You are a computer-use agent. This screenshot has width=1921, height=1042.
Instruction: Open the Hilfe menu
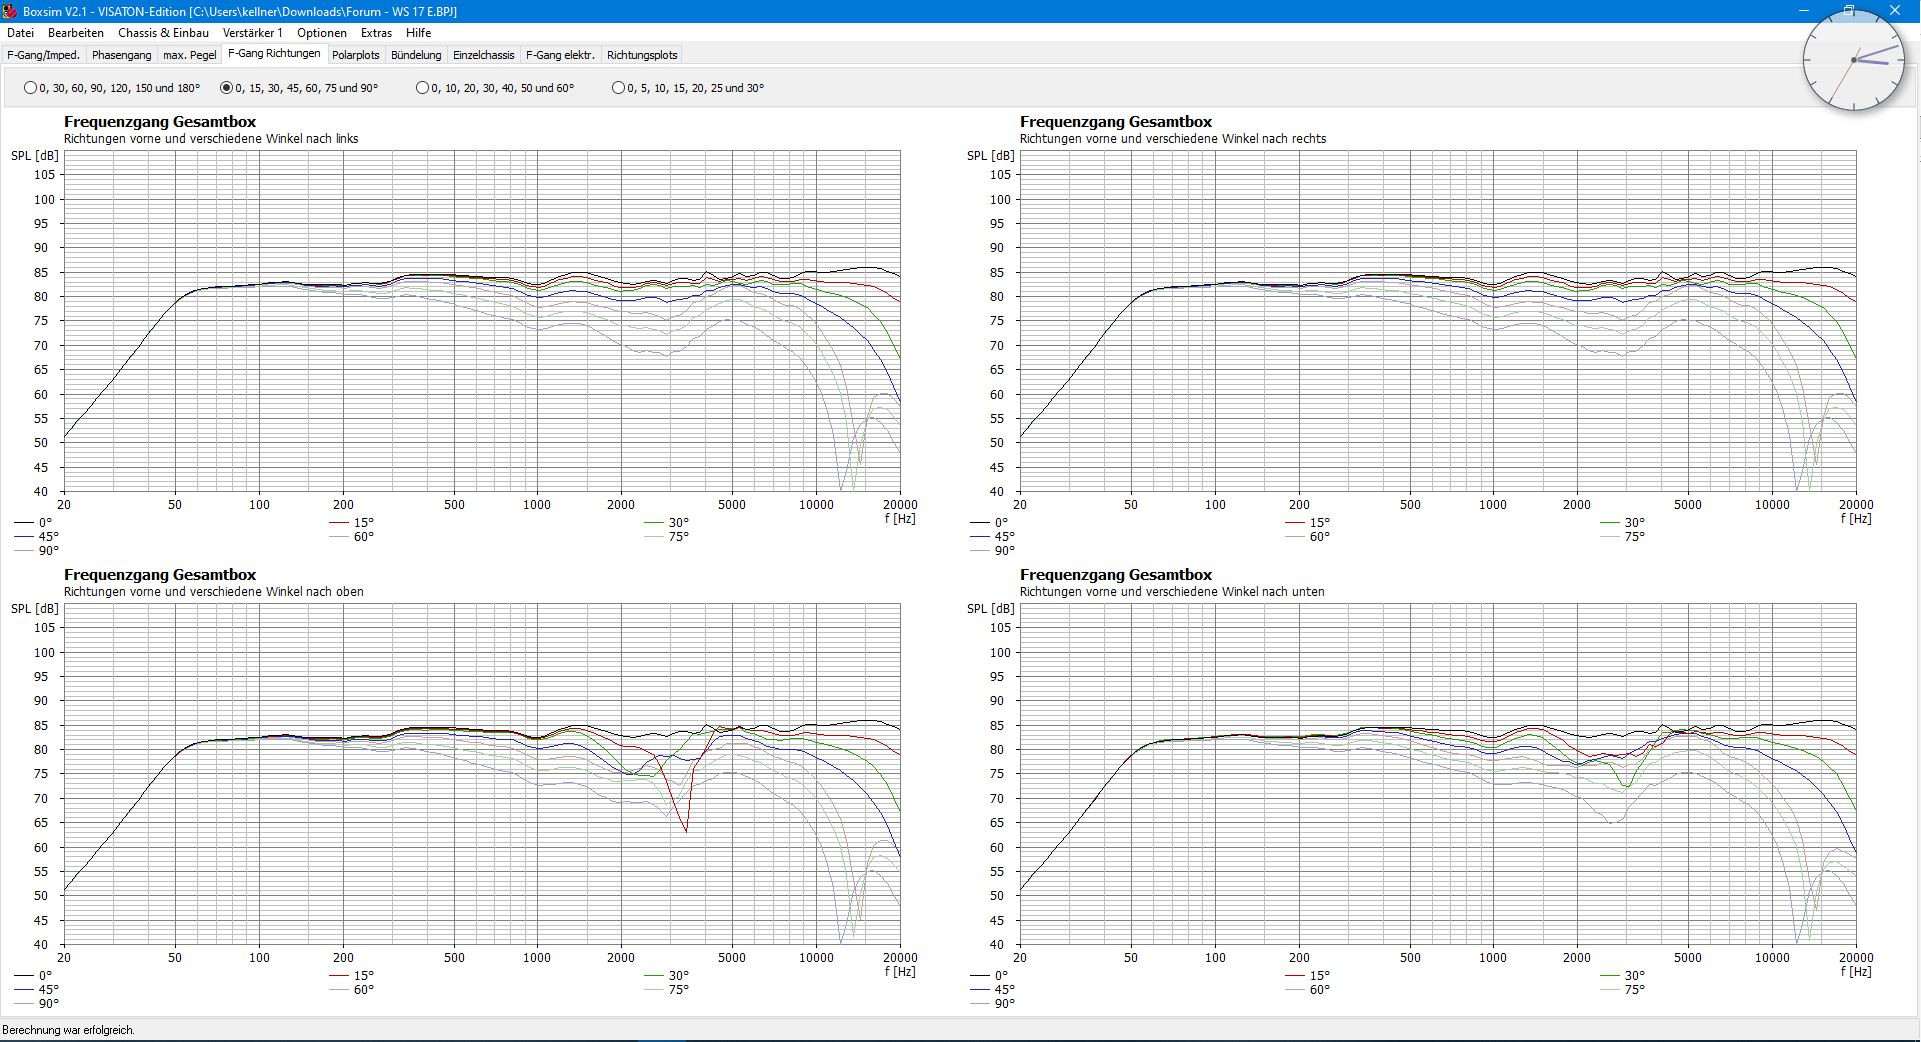click(418, 33)
